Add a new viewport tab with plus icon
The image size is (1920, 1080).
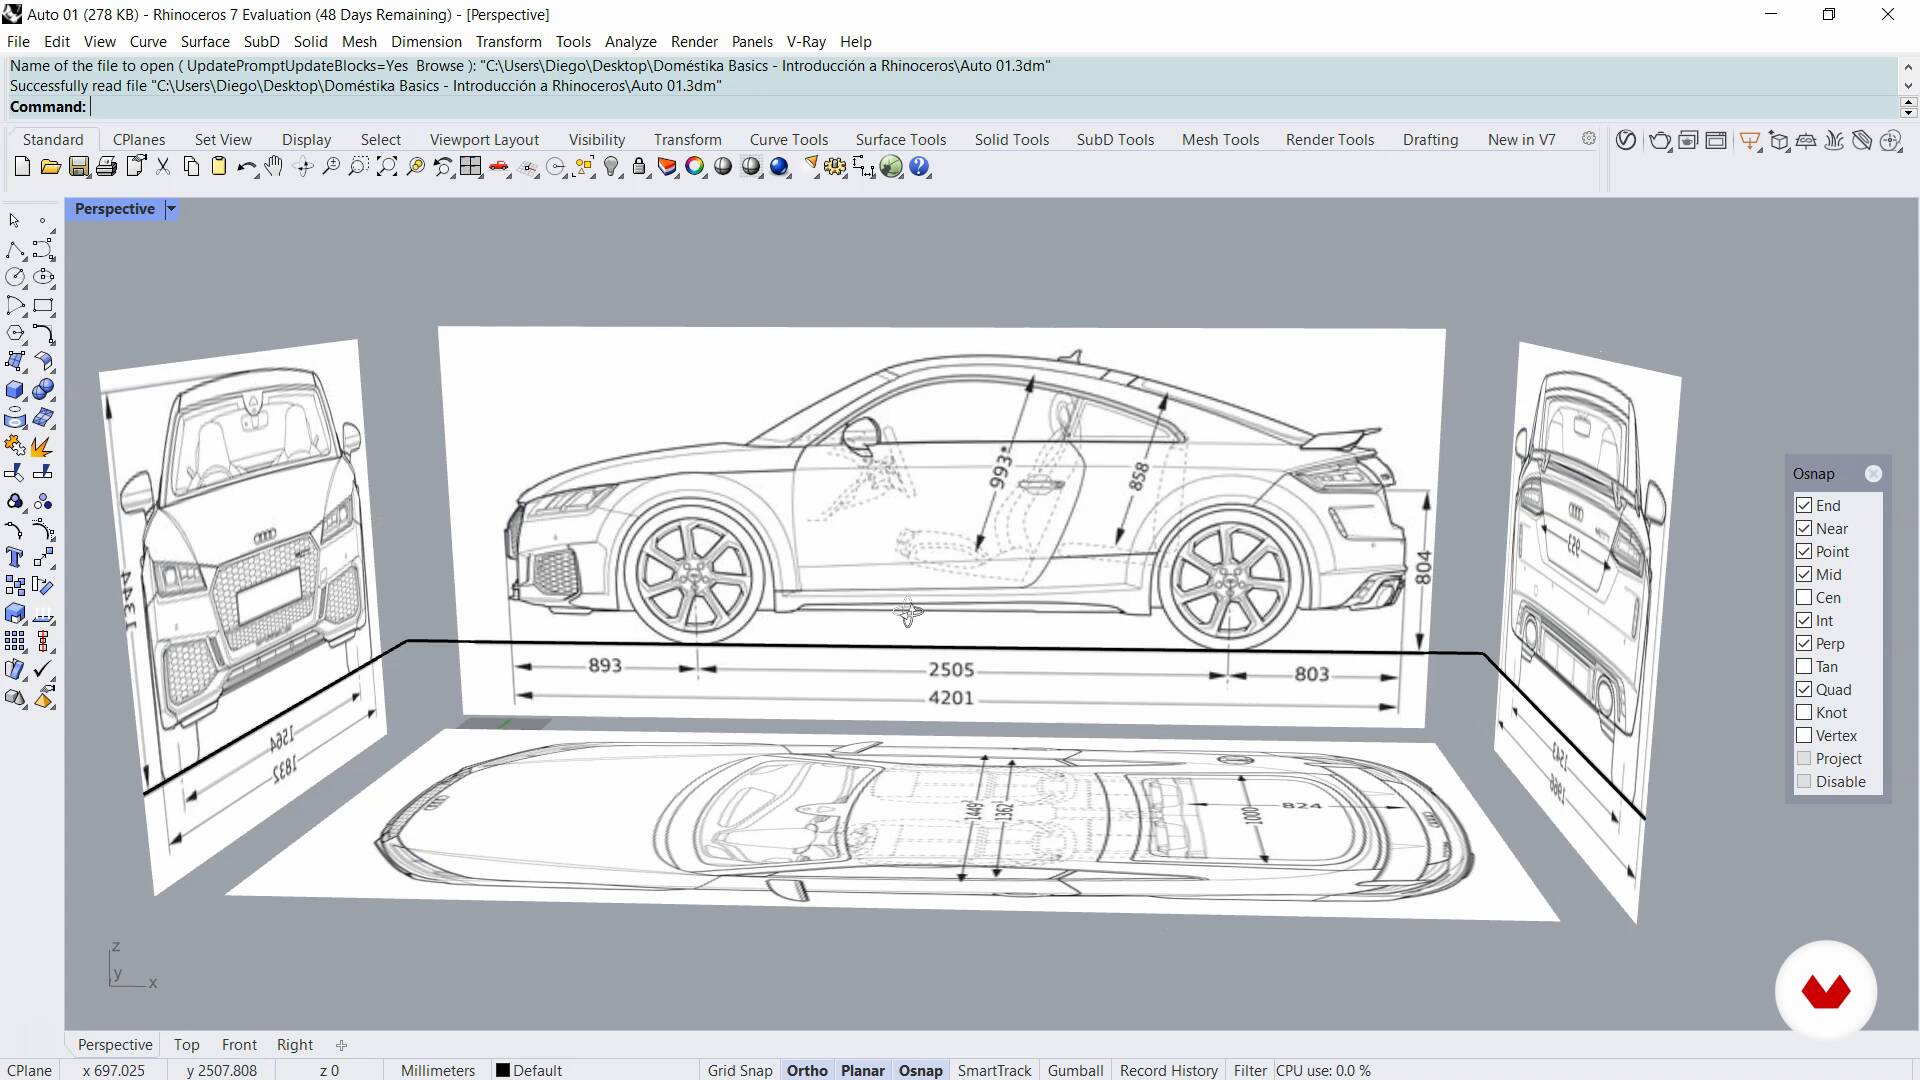pos(341,1046)
